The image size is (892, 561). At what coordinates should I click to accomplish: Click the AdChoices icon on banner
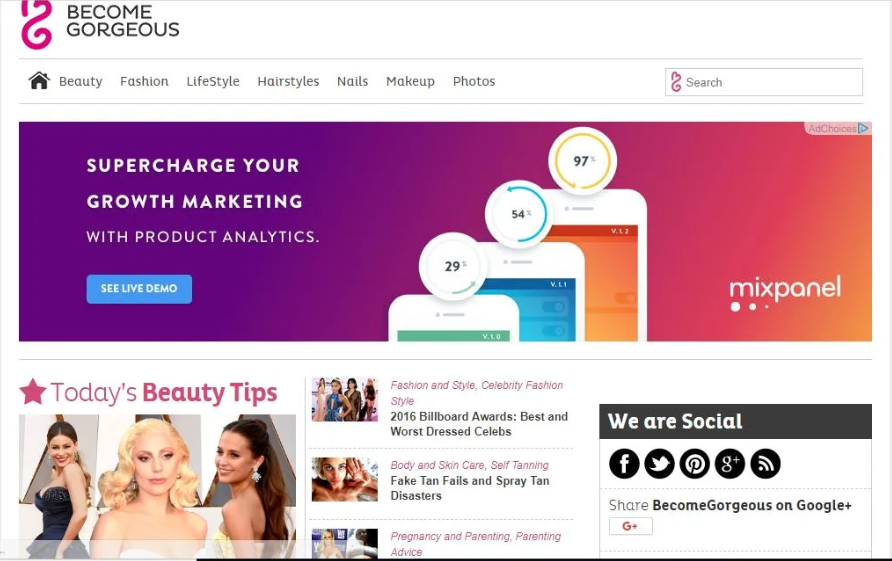point(863,129)
